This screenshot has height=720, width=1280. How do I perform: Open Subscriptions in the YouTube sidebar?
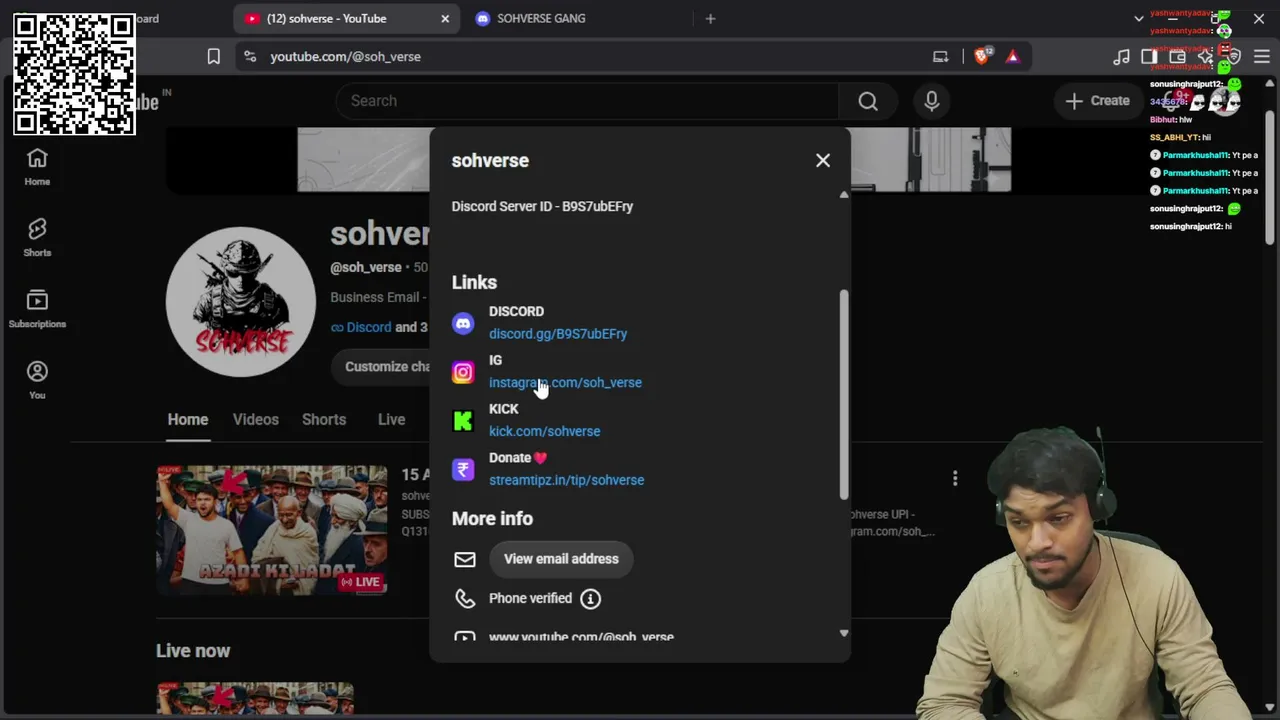pos(37,309)
